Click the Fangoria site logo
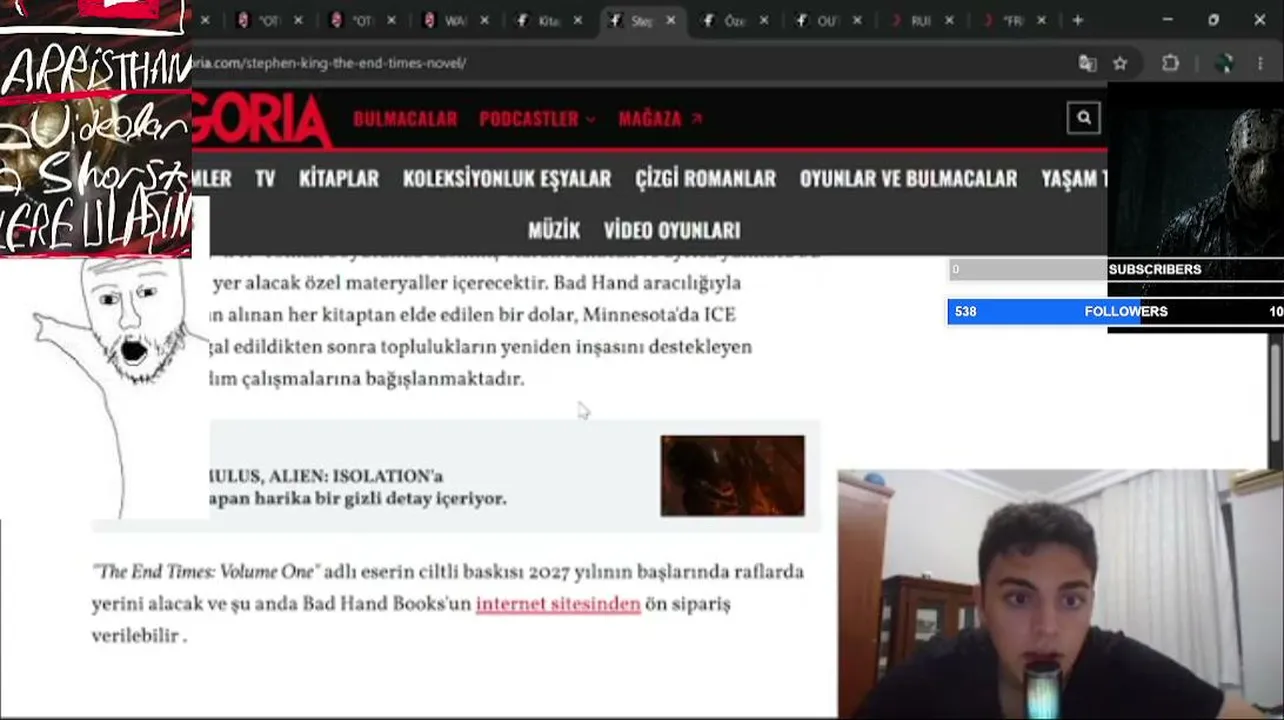Viewport: 1284px width, 720px height. pos(262,119)
